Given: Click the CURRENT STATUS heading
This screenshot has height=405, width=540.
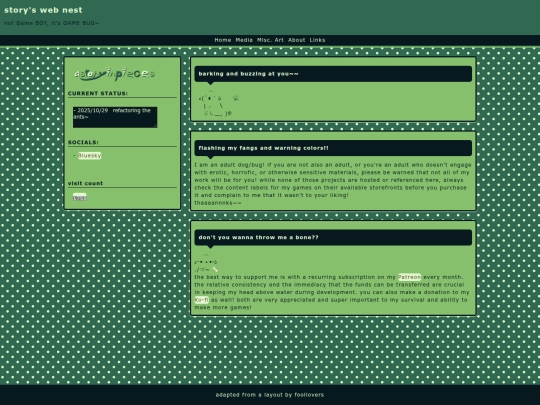Looking at the screenshot, I should (97, 94).
